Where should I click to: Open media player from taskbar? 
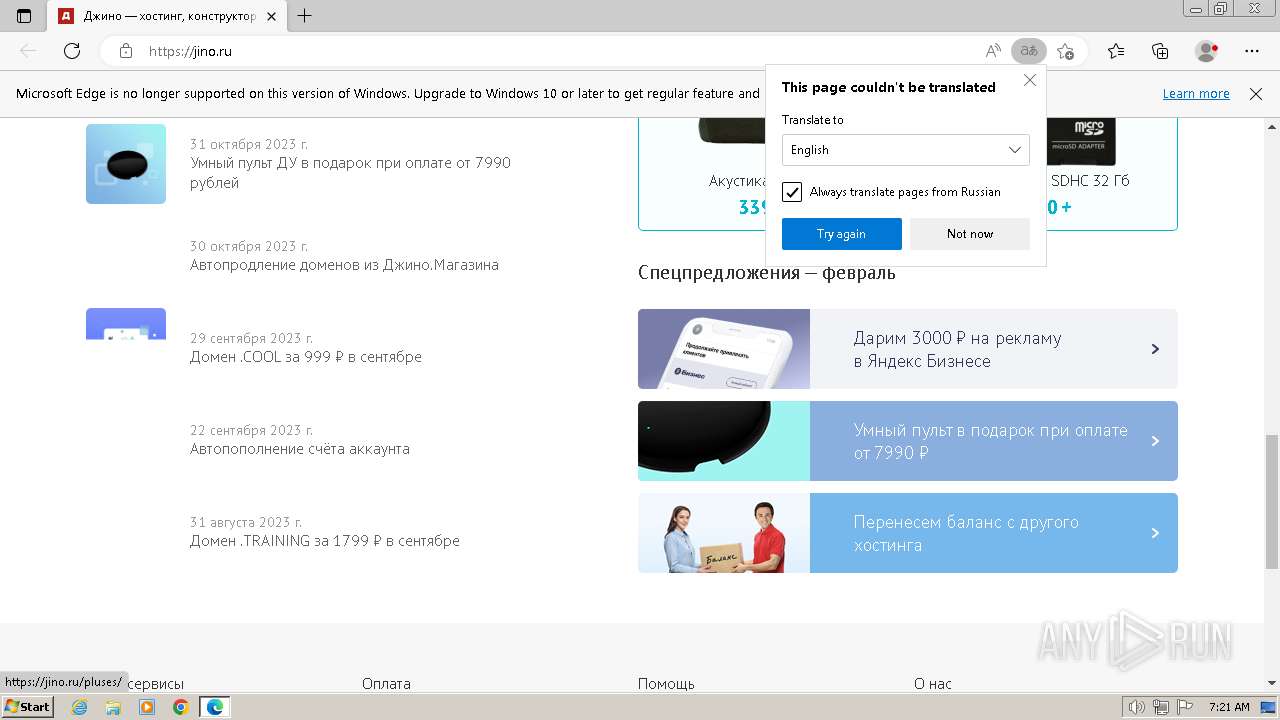point(147,707)
